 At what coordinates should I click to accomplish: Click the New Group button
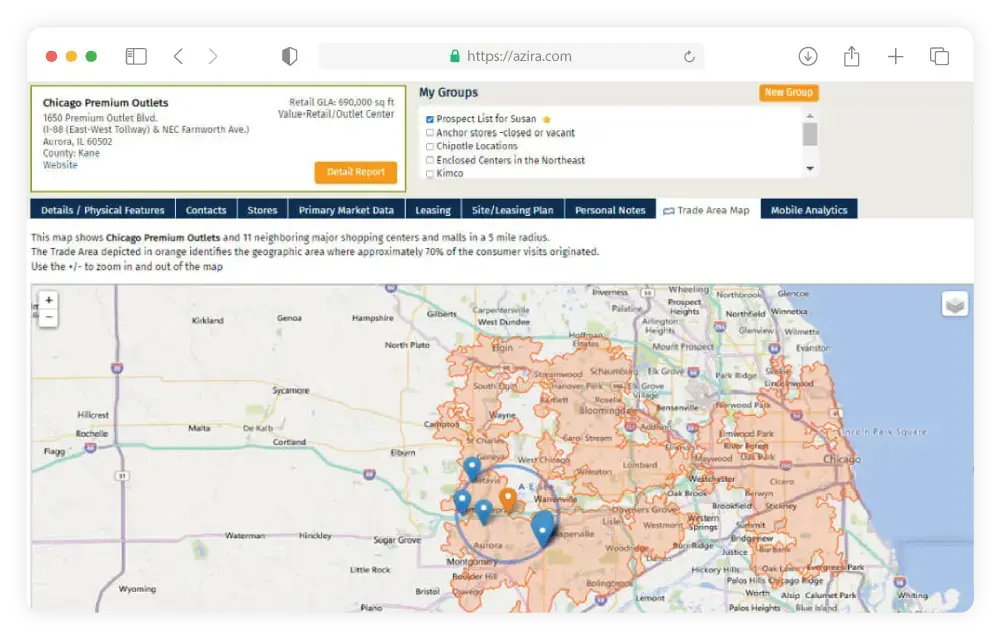coord(789,92)
